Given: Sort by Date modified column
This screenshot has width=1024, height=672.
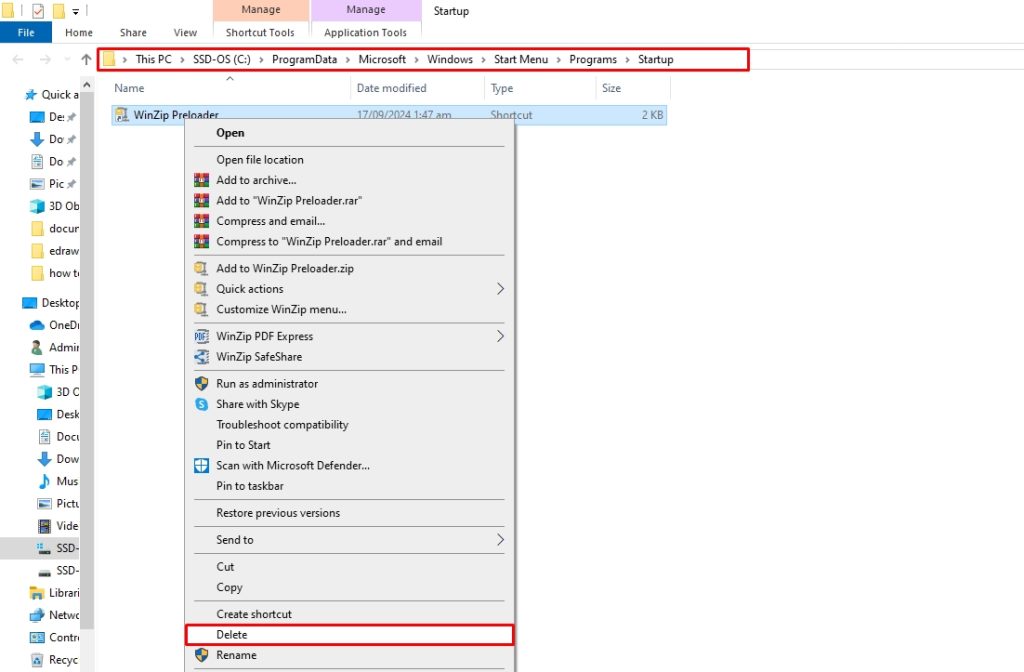Looking at the screenshot, I should pyautogui.click(x=417, y=88).
